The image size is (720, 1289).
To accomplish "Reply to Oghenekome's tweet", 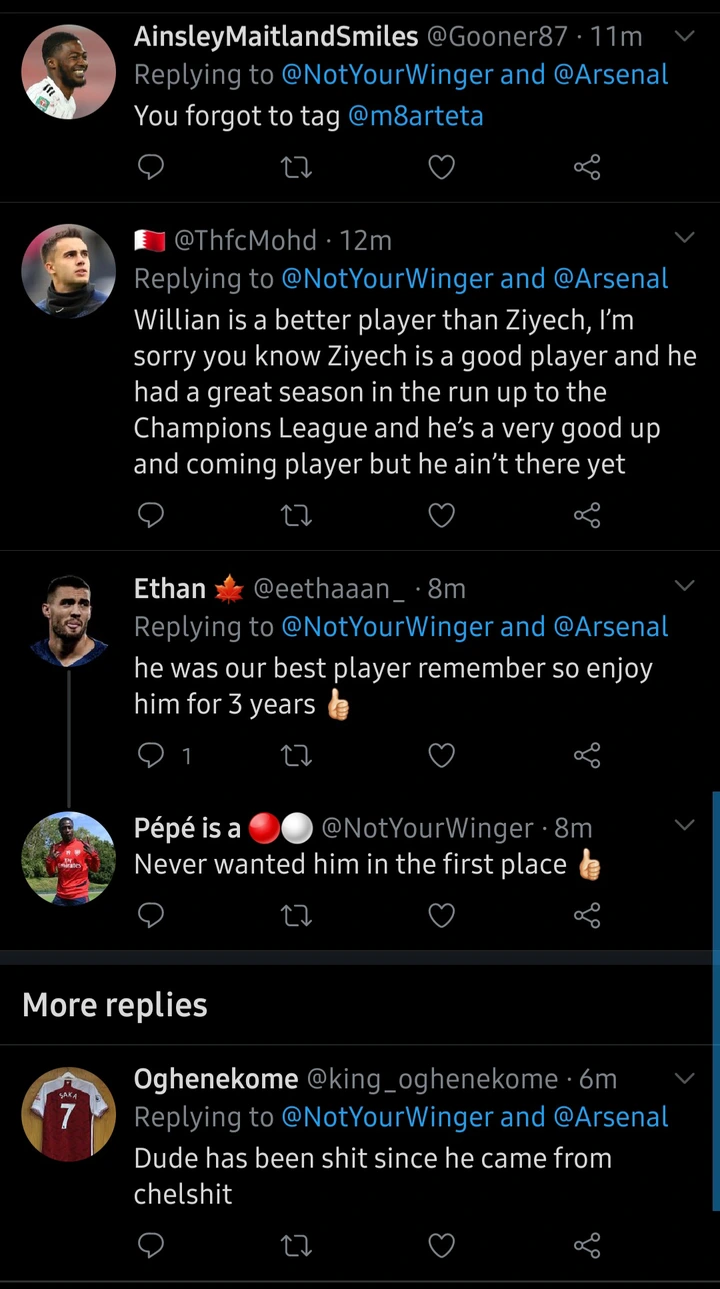I will point(150,1245).
